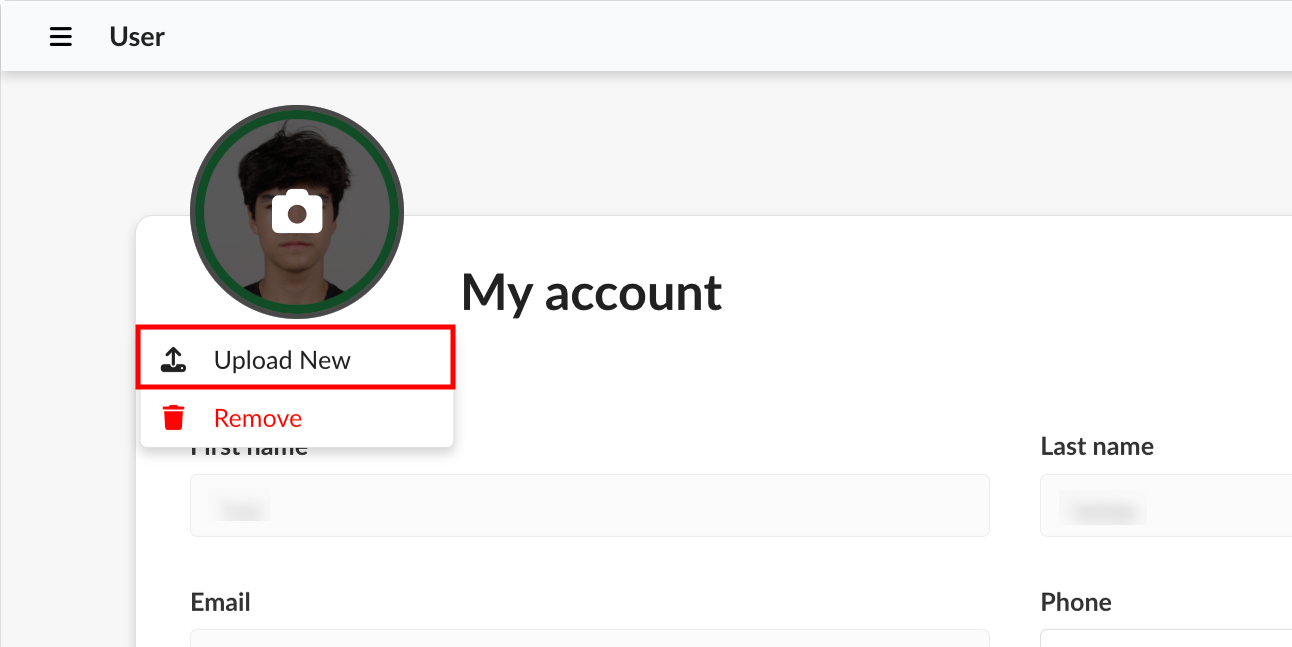Click into the Email input field
The width and height of the screenshot is (1292, 647).
point(590,638)
